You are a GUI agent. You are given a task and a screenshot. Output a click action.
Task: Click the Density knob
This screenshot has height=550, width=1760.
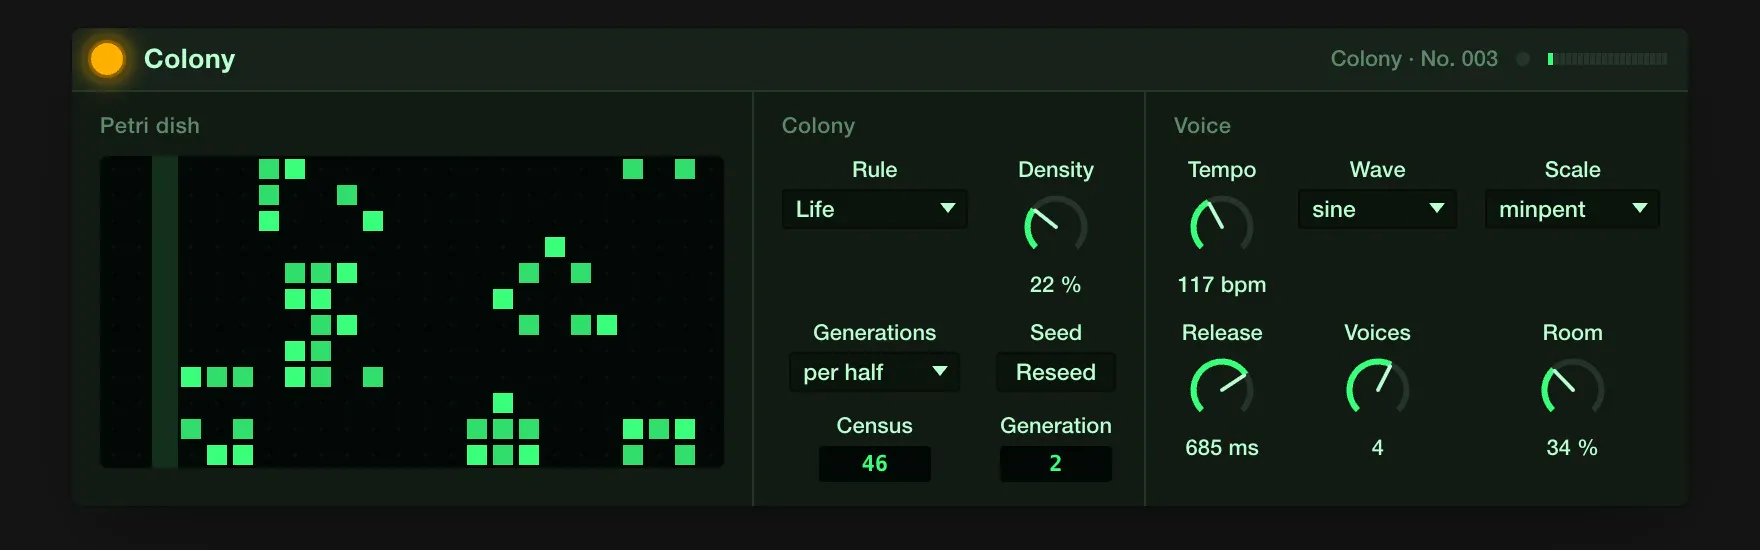pyautogui.click(x=1056, y=226)
